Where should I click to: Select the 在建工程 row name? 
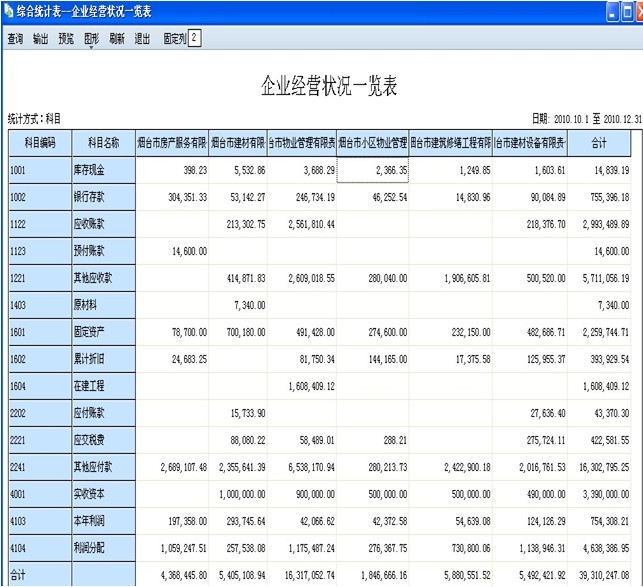point(103,386)
